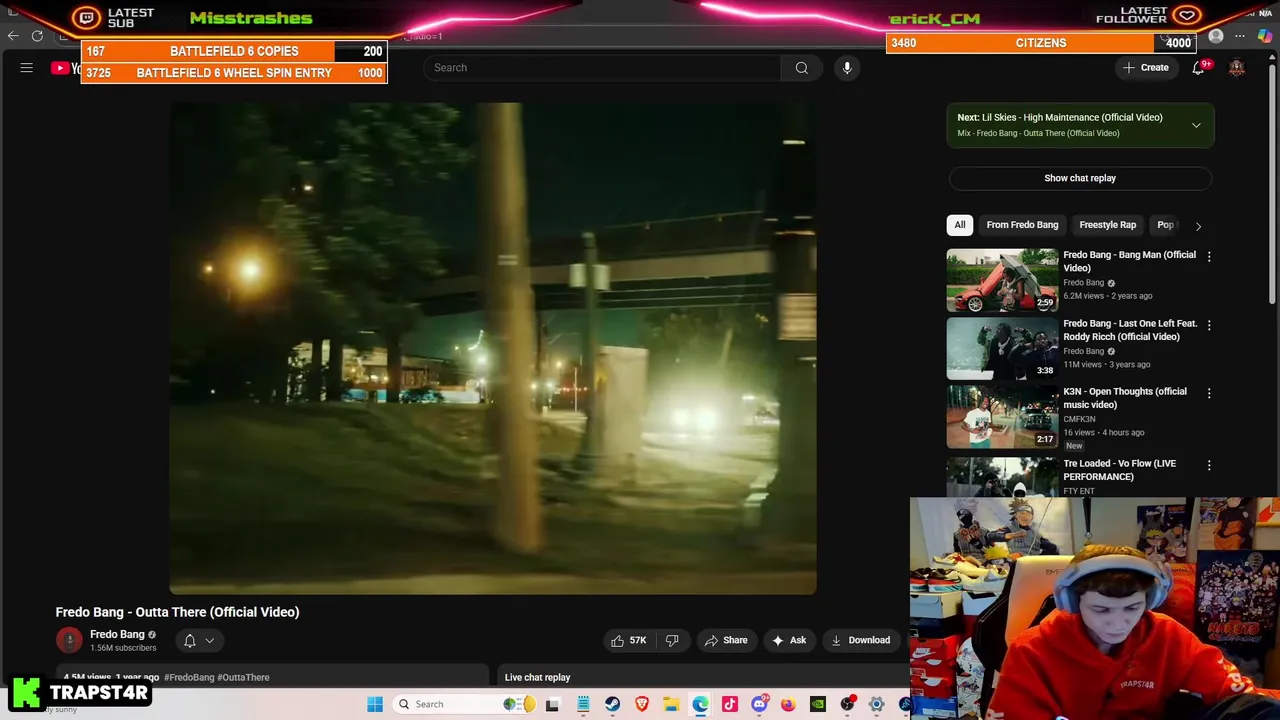The height and width of the screenshot is (720, 1280).
Task: Open options for Last One Left video
Action: 1209,326
